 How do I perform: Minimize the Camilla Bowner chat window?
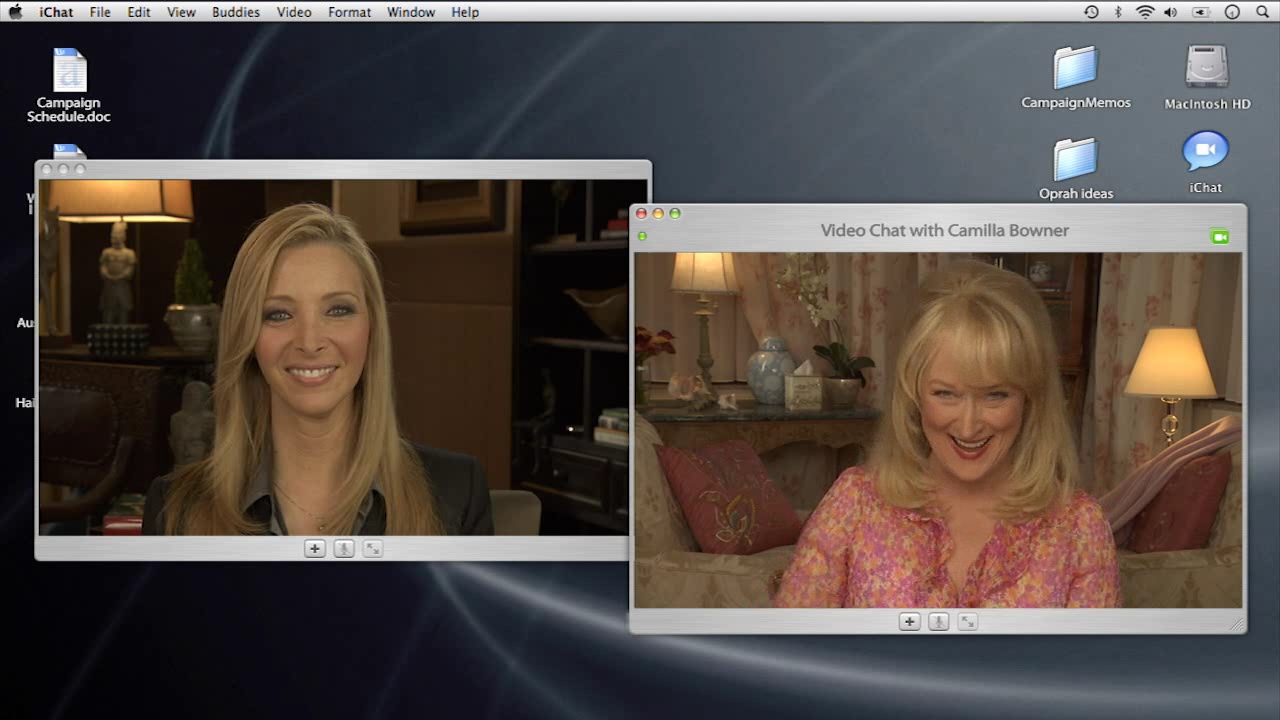tap(658, 213)
